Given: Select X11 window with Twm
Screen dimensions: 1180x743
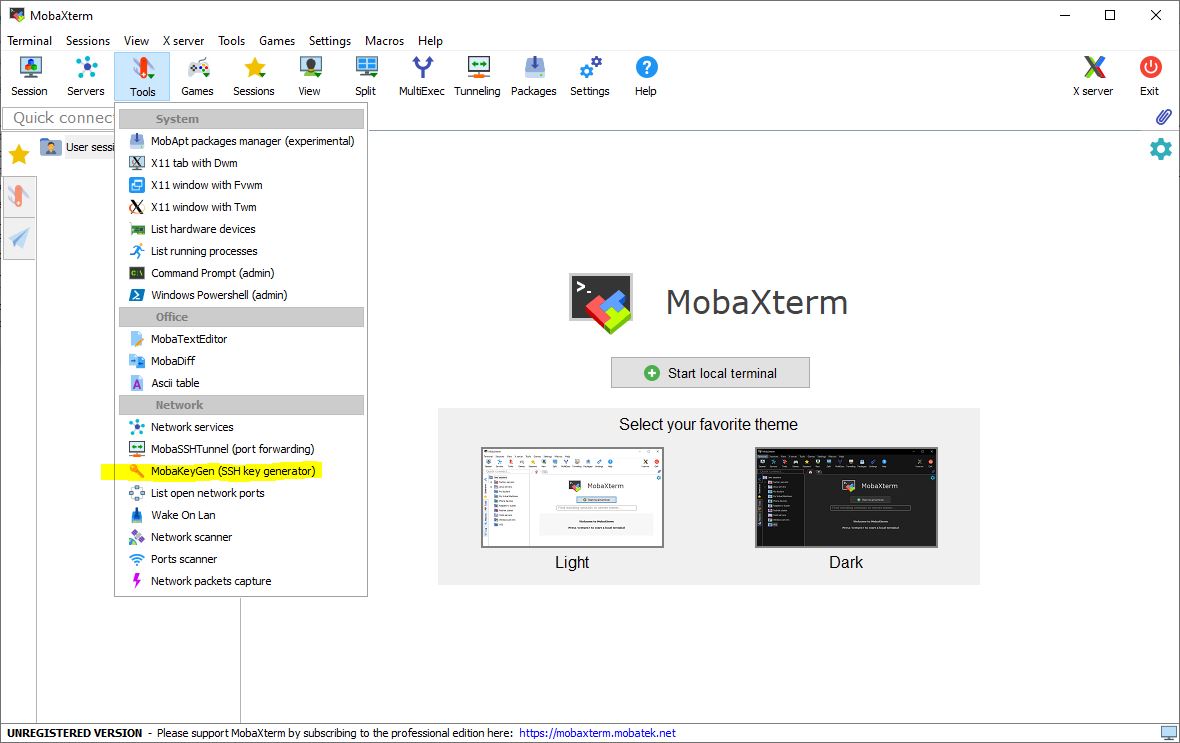Looking at the screenshot, I should click(241, 207).
